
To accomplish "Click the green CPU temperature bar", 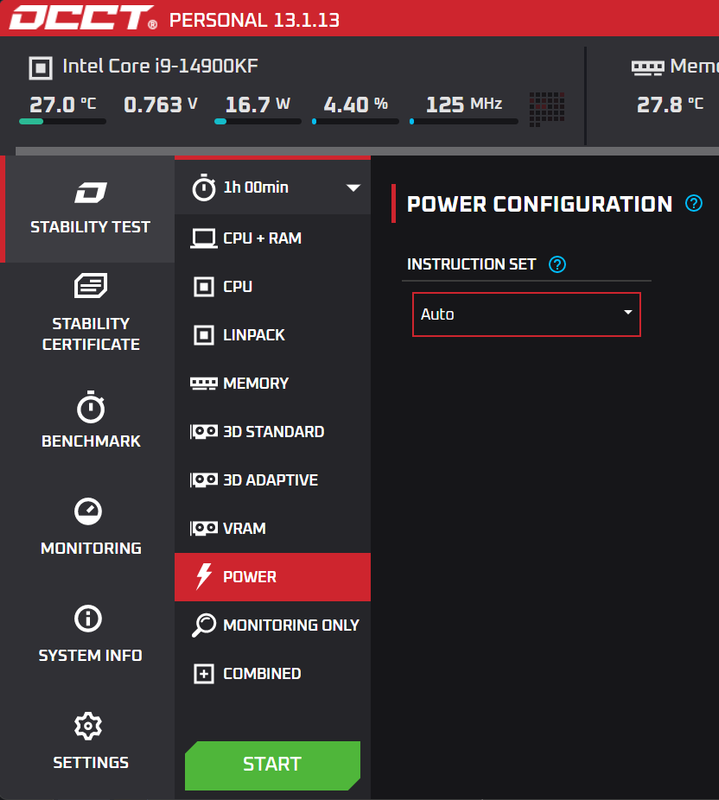I will coord(62,121).
